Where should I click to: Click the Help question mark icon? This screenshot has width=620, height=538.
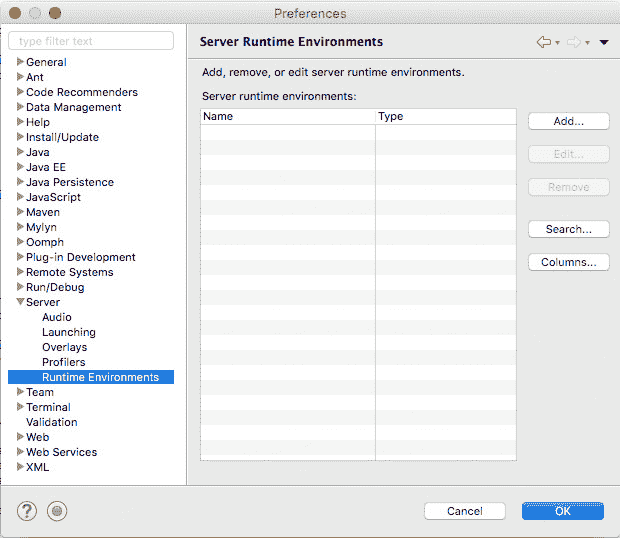tap(27, 511)
